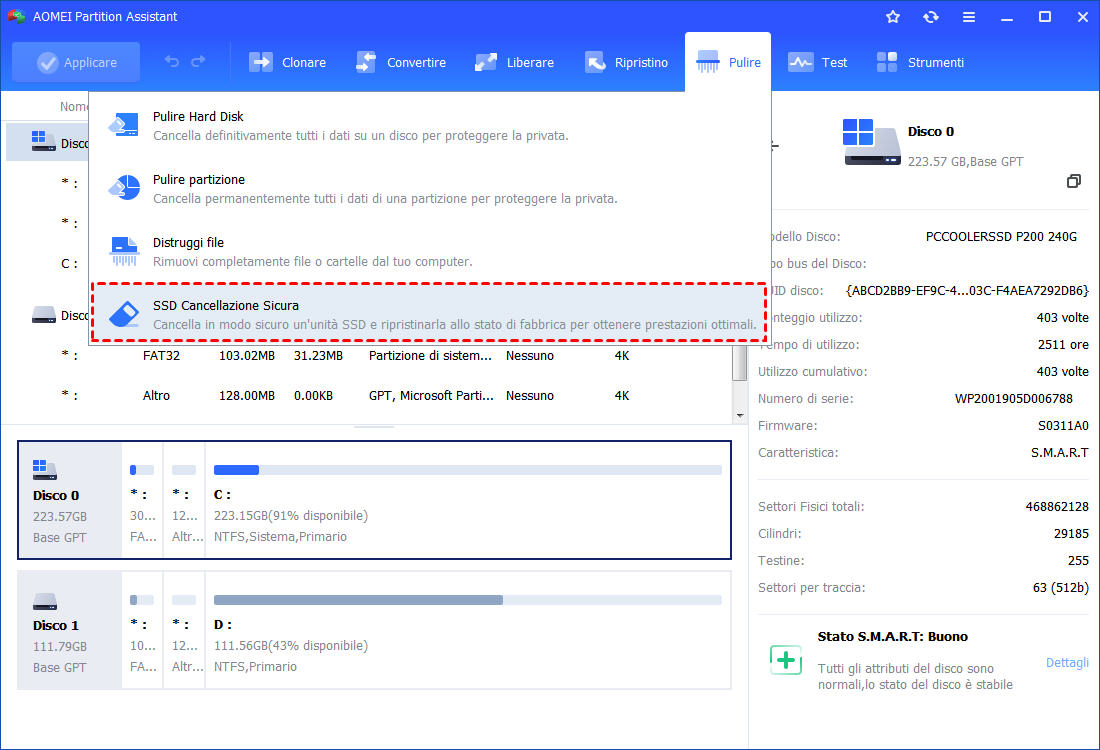Image resolution: width=1100 pixels, height=750 pixels.
Task: Open the Convertire menu
Action: 401,62
